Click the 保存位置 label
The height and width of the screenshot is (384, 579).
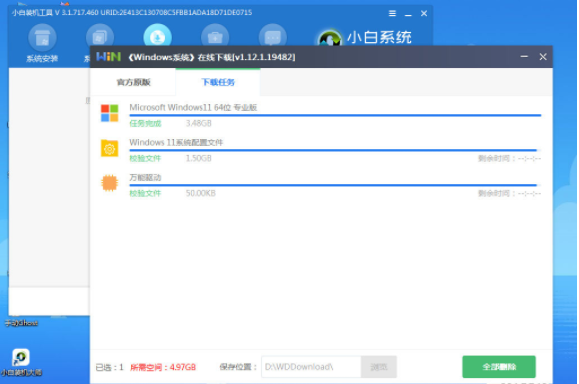coord(238,367)
